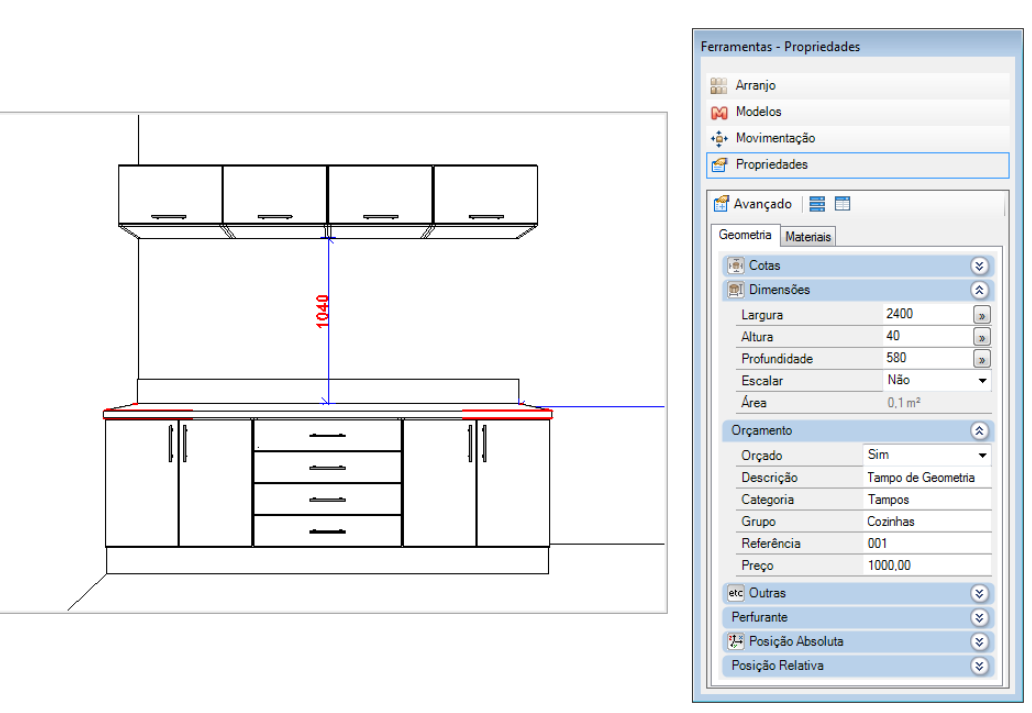Collapse the Dimensões section
Viewport: 1032px width, 713px height.
click(980, 290)
